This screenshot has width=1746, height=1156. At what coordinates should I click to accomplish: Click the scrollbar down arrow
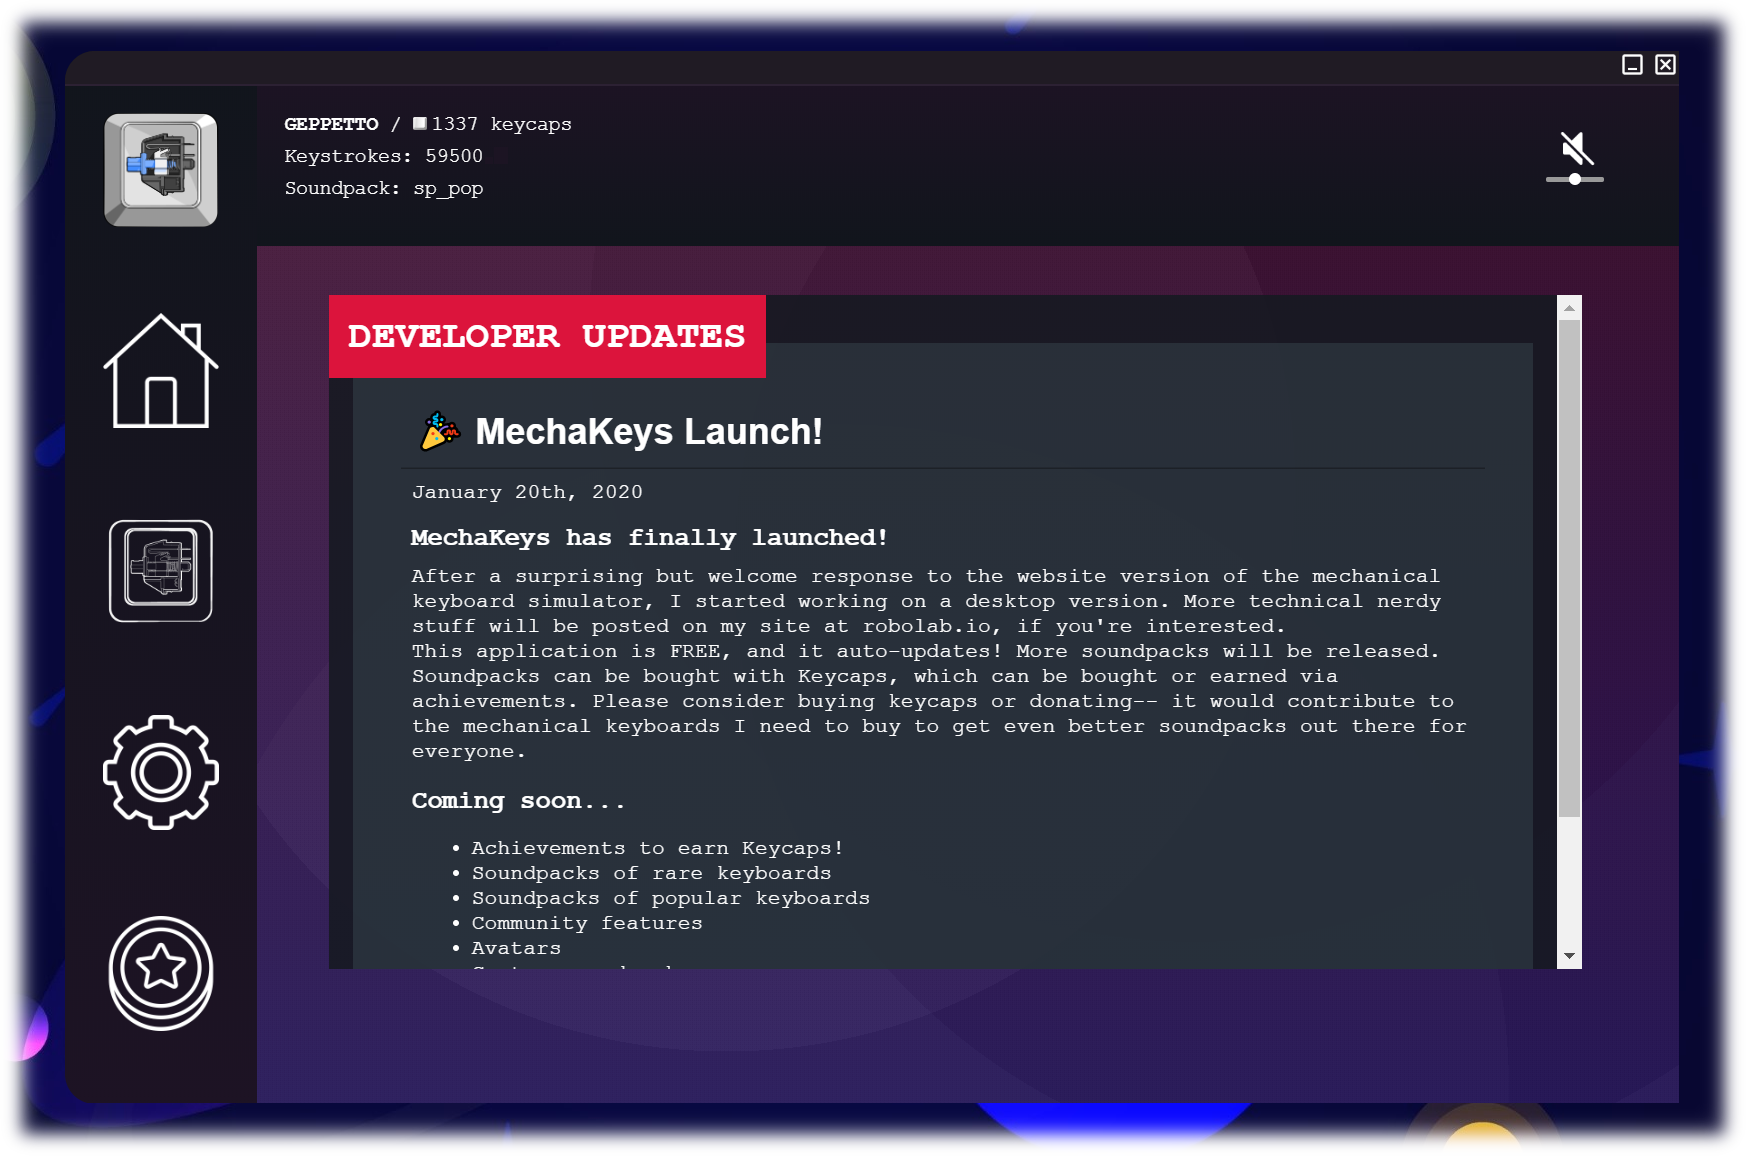tap(1569, 956)
